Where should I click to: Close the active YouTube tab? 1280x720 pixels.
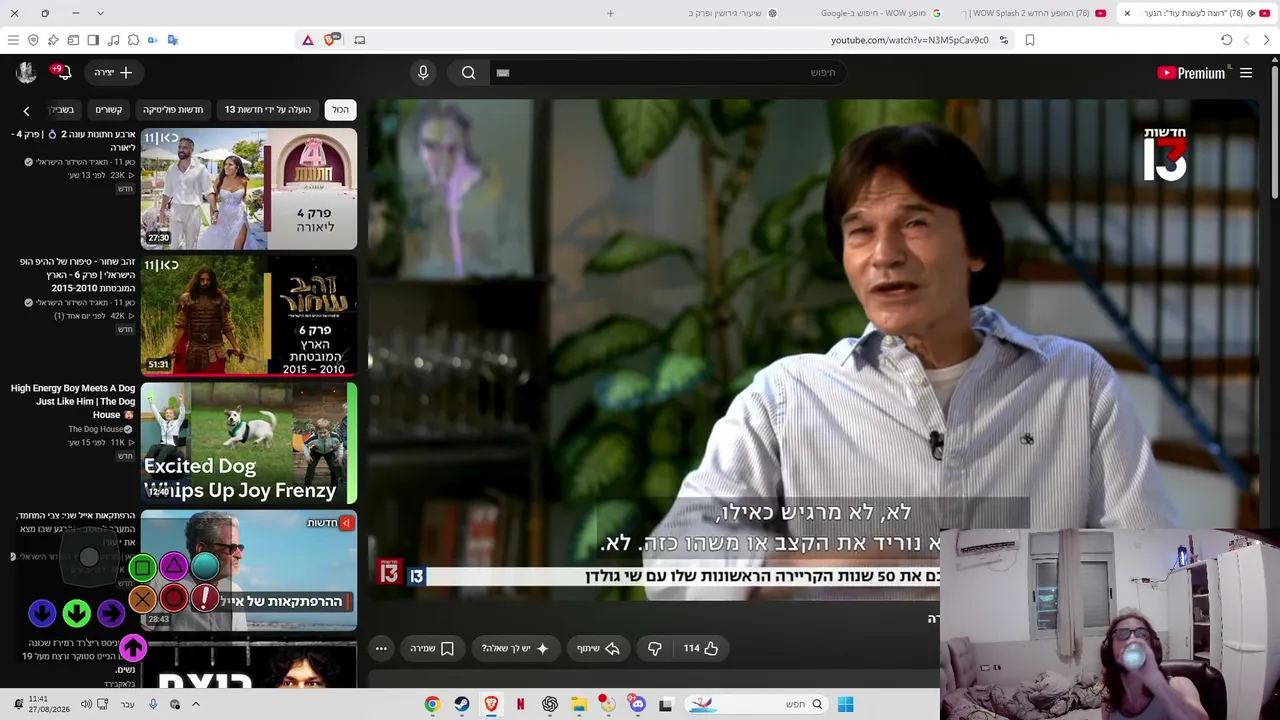tap(1127, 13)
